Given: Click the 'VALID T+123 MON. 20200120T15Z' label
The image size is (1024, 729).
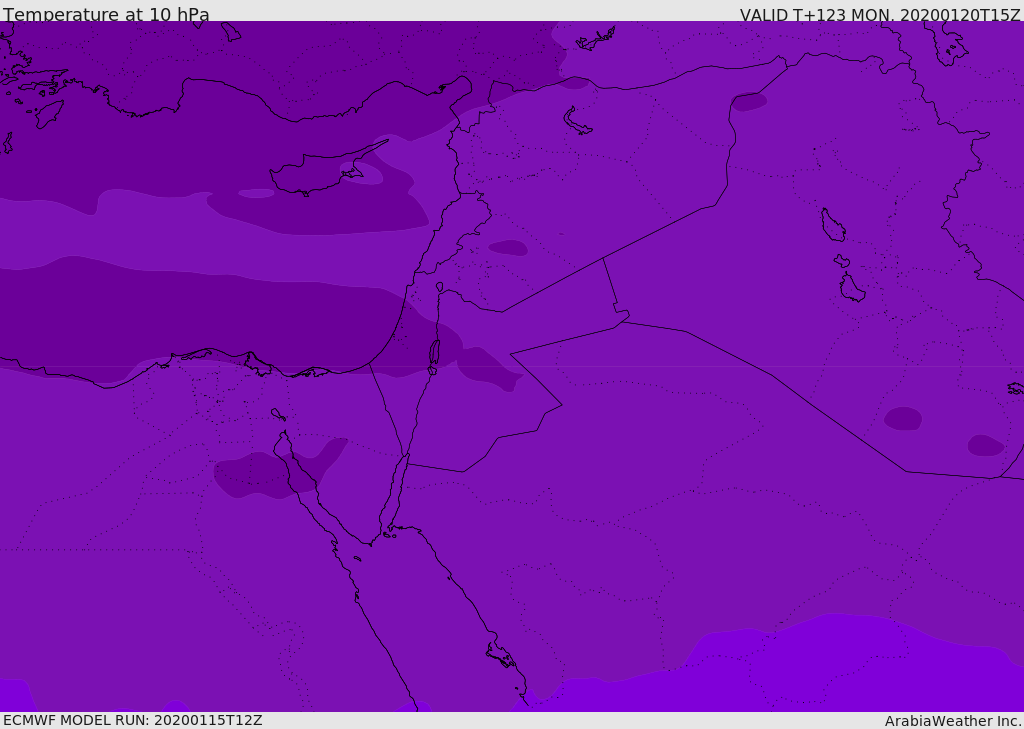Looking at the screenshot, I should pyautogui.click(x=880, y=15).
